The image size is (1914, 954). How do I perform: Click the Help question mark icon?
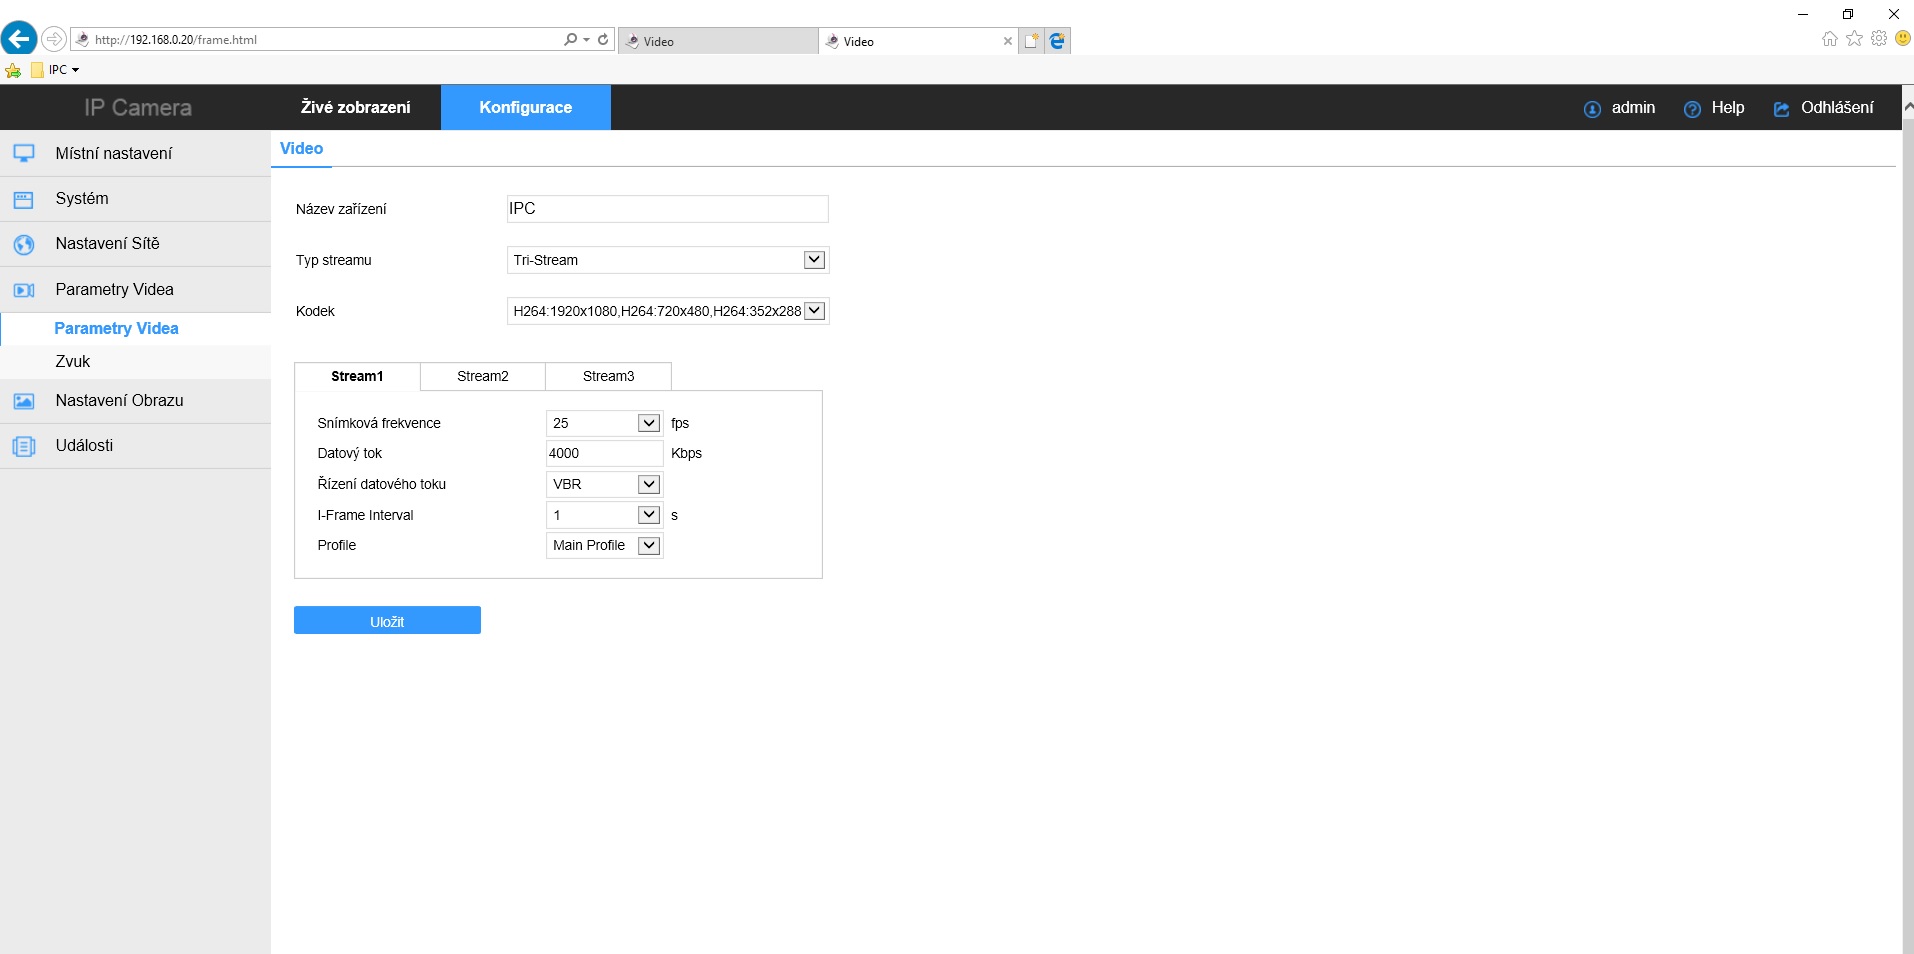tap(1692, 109)
